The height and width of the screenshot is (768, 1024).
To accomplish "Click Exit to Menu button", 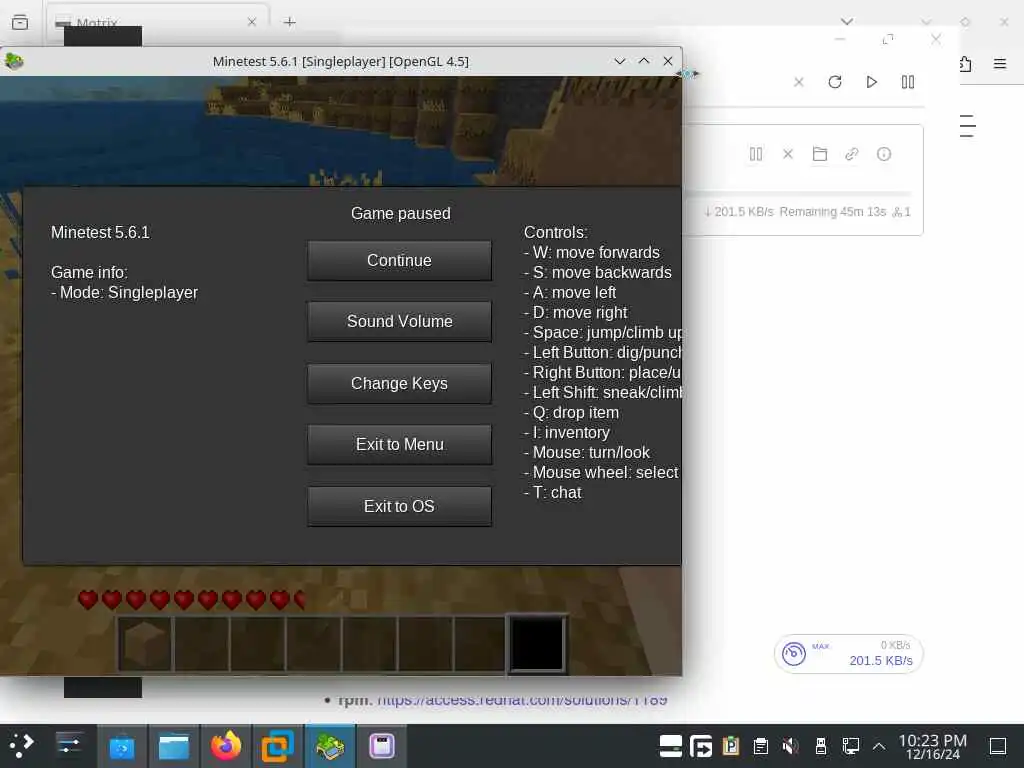I will click(399, 445).
